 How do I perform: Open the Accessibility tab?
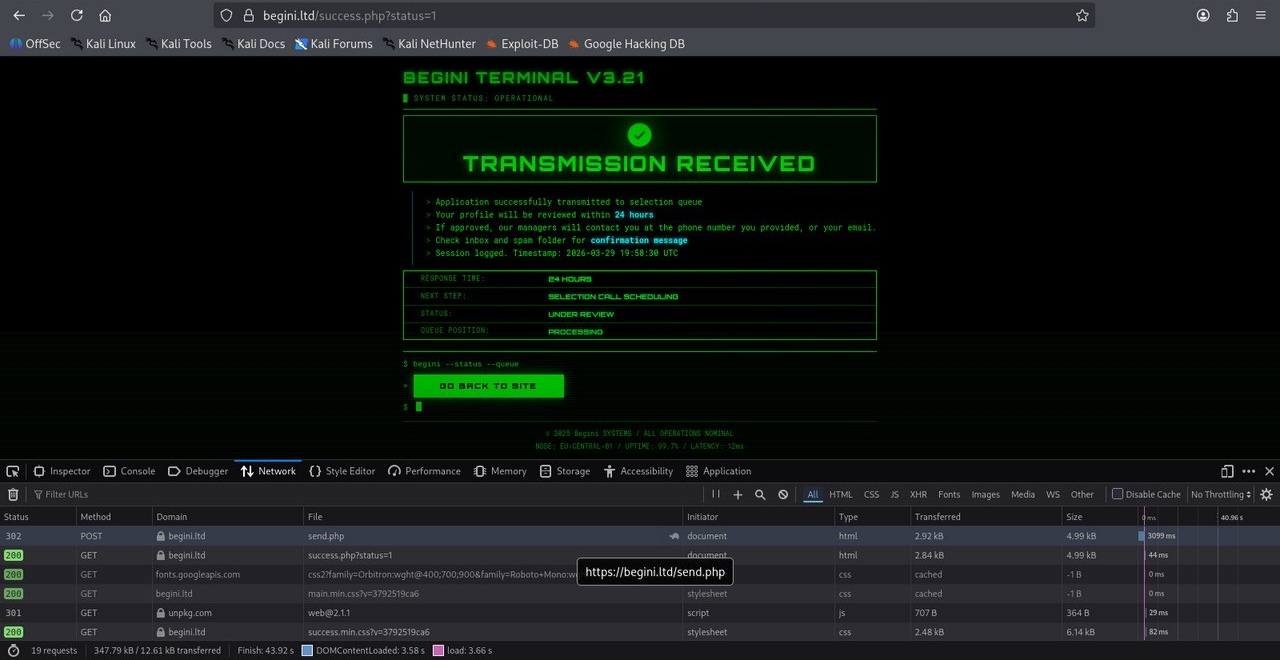coord(638,471)
